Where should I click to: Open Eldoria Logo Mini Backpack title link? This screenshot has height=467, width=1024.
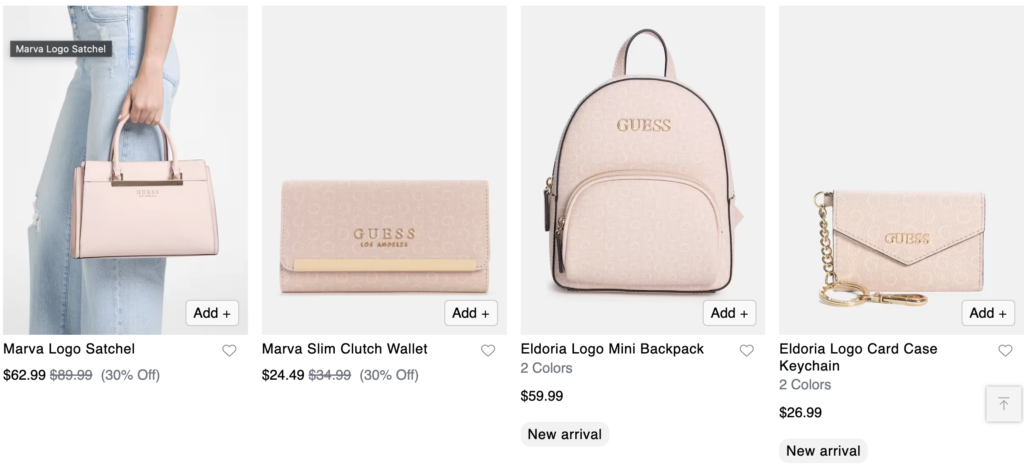[613, 349]
